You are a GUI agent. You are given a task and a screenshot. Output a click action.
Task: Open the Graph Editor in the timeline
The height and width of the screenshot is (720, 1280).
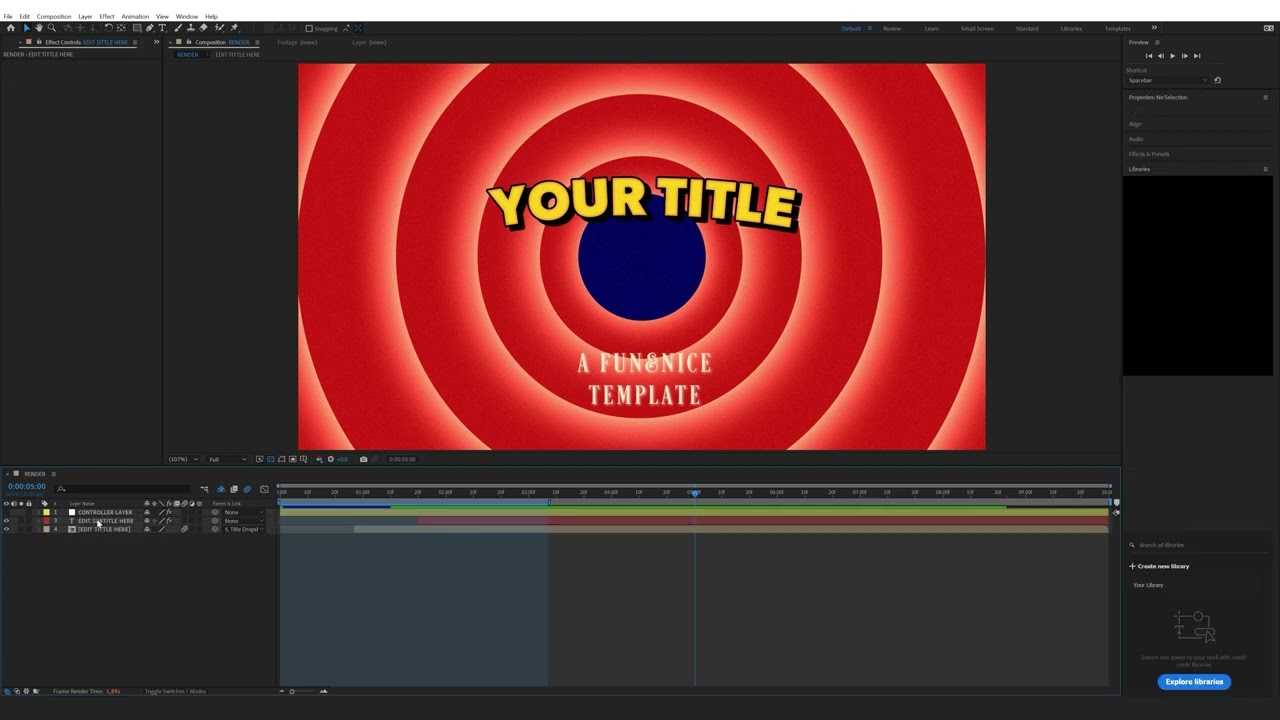264,489
